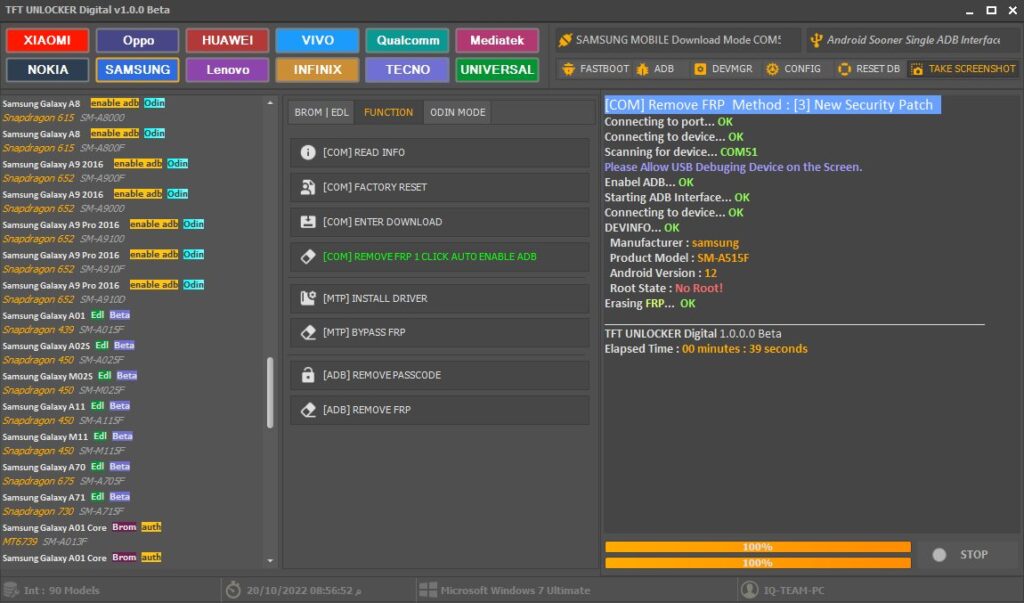
Task: Click the STOP button
Action: [969, 555]
